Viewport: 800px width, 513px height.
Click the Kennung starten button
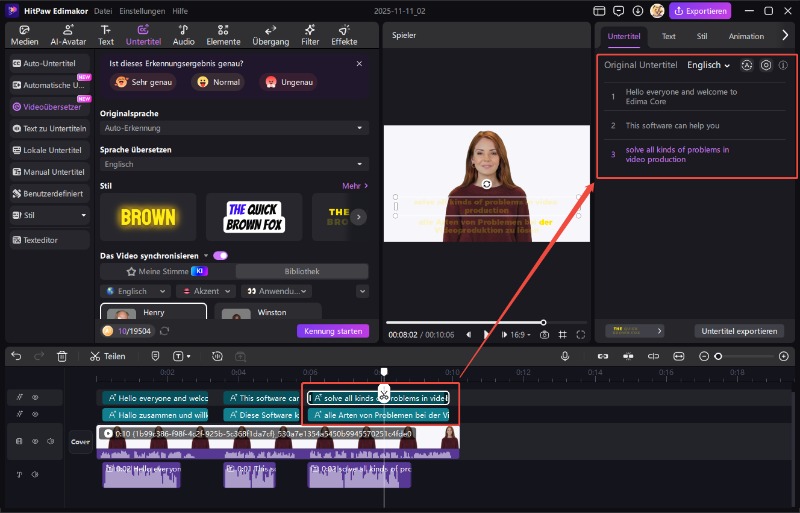332,331
